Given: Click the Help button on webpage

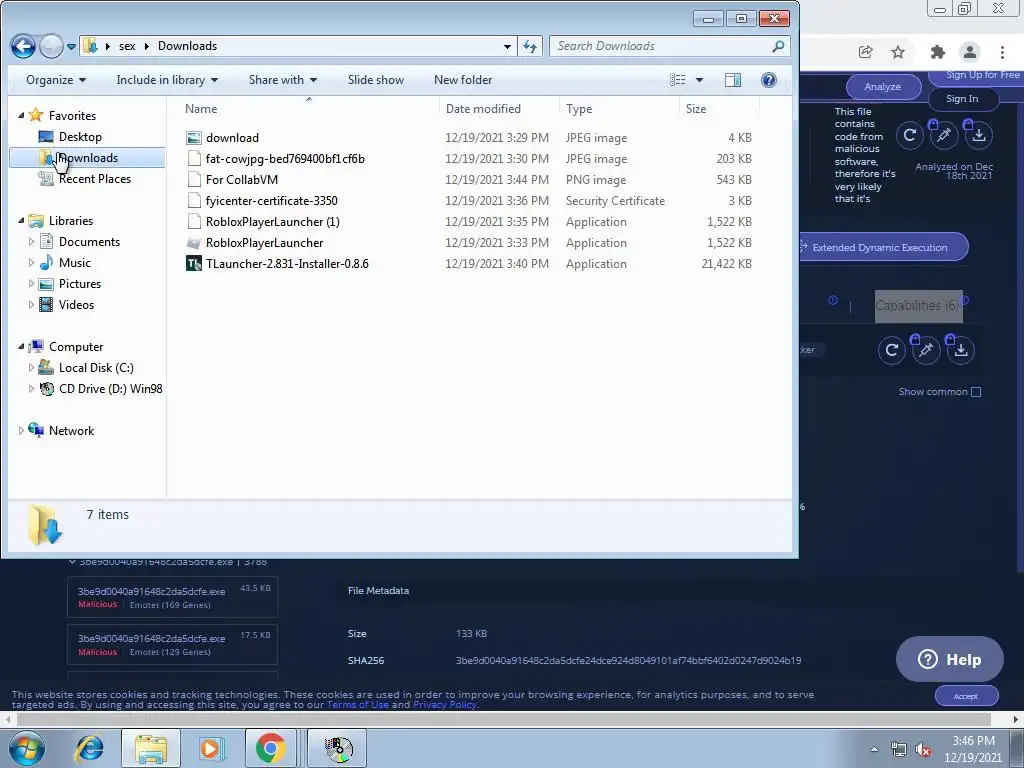Looking at the screenshot, I should (950, 660).
